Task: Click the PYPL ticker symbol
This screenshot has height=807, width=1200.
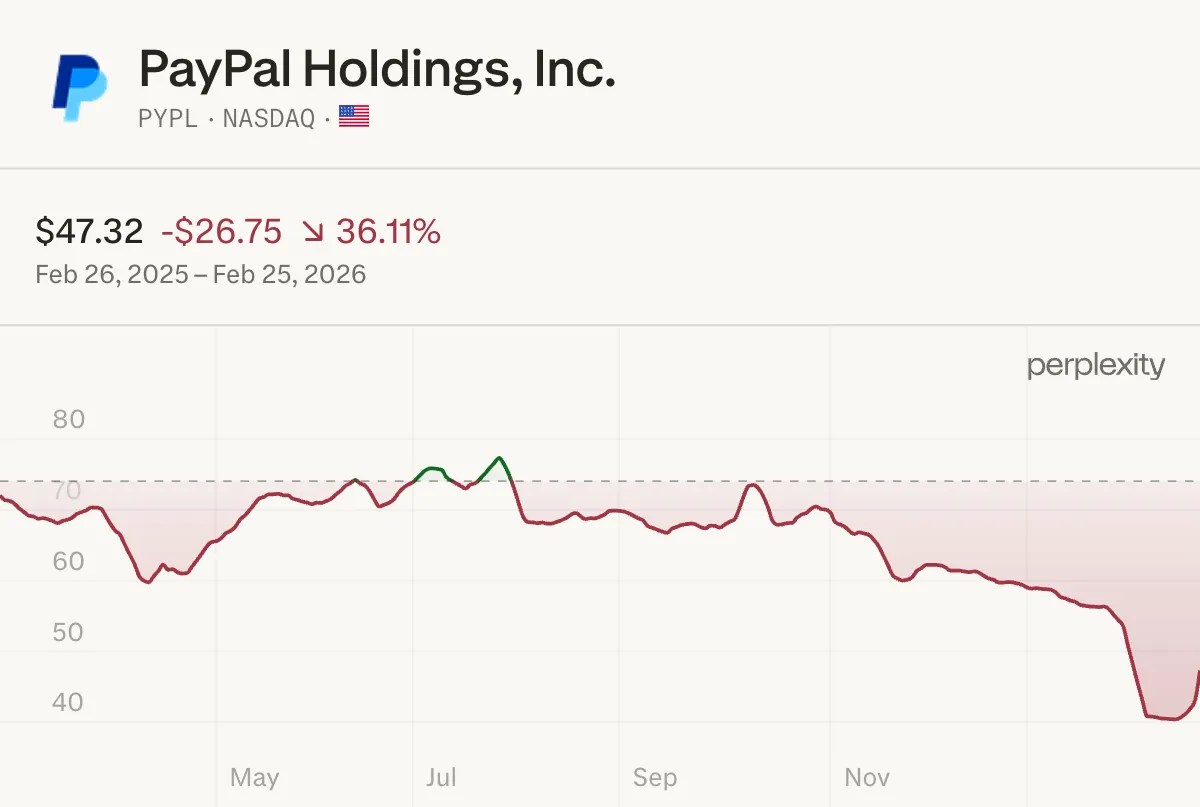Action: (x=167, y=118)
